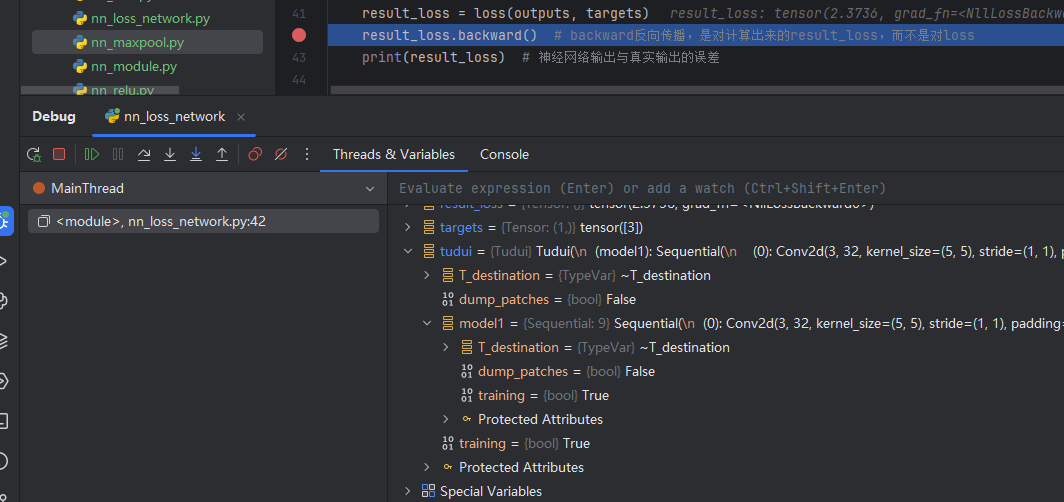Click Python file icon of nn_maxpool.py
Screen dimensions: 1064x502
[79, 43]
